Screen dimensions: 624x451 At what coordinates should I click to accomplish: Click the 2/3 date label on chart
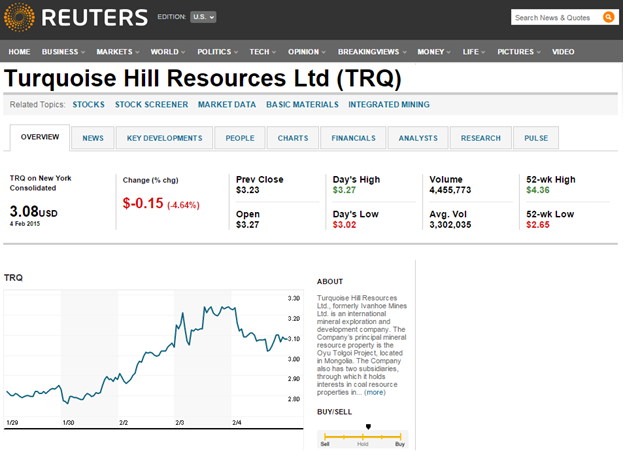click(x=180, y=422)
